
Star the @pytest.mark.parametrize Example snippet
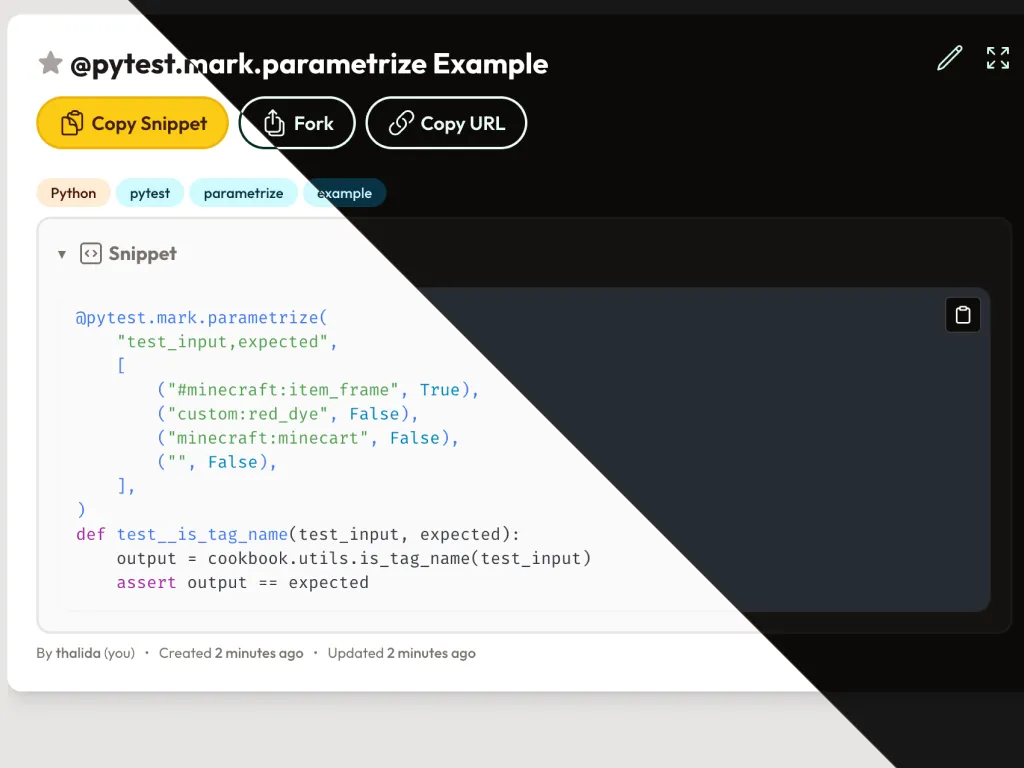point(50,63)
